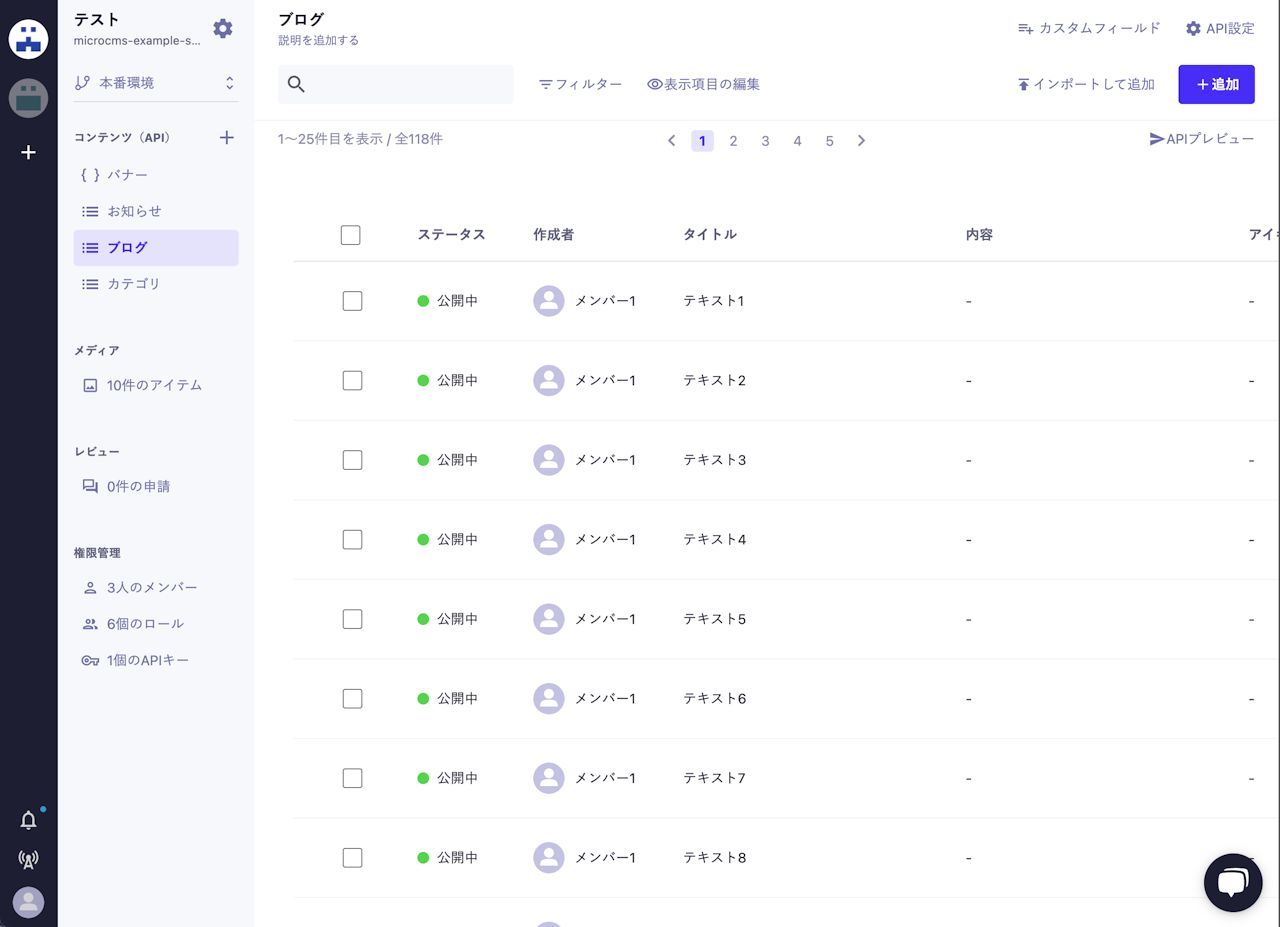The height and width of the screenshot is (927, 1280).
Task: Check the checkbox for テキスト5 row
Action: pyautogui.click(x=352, y=619)
